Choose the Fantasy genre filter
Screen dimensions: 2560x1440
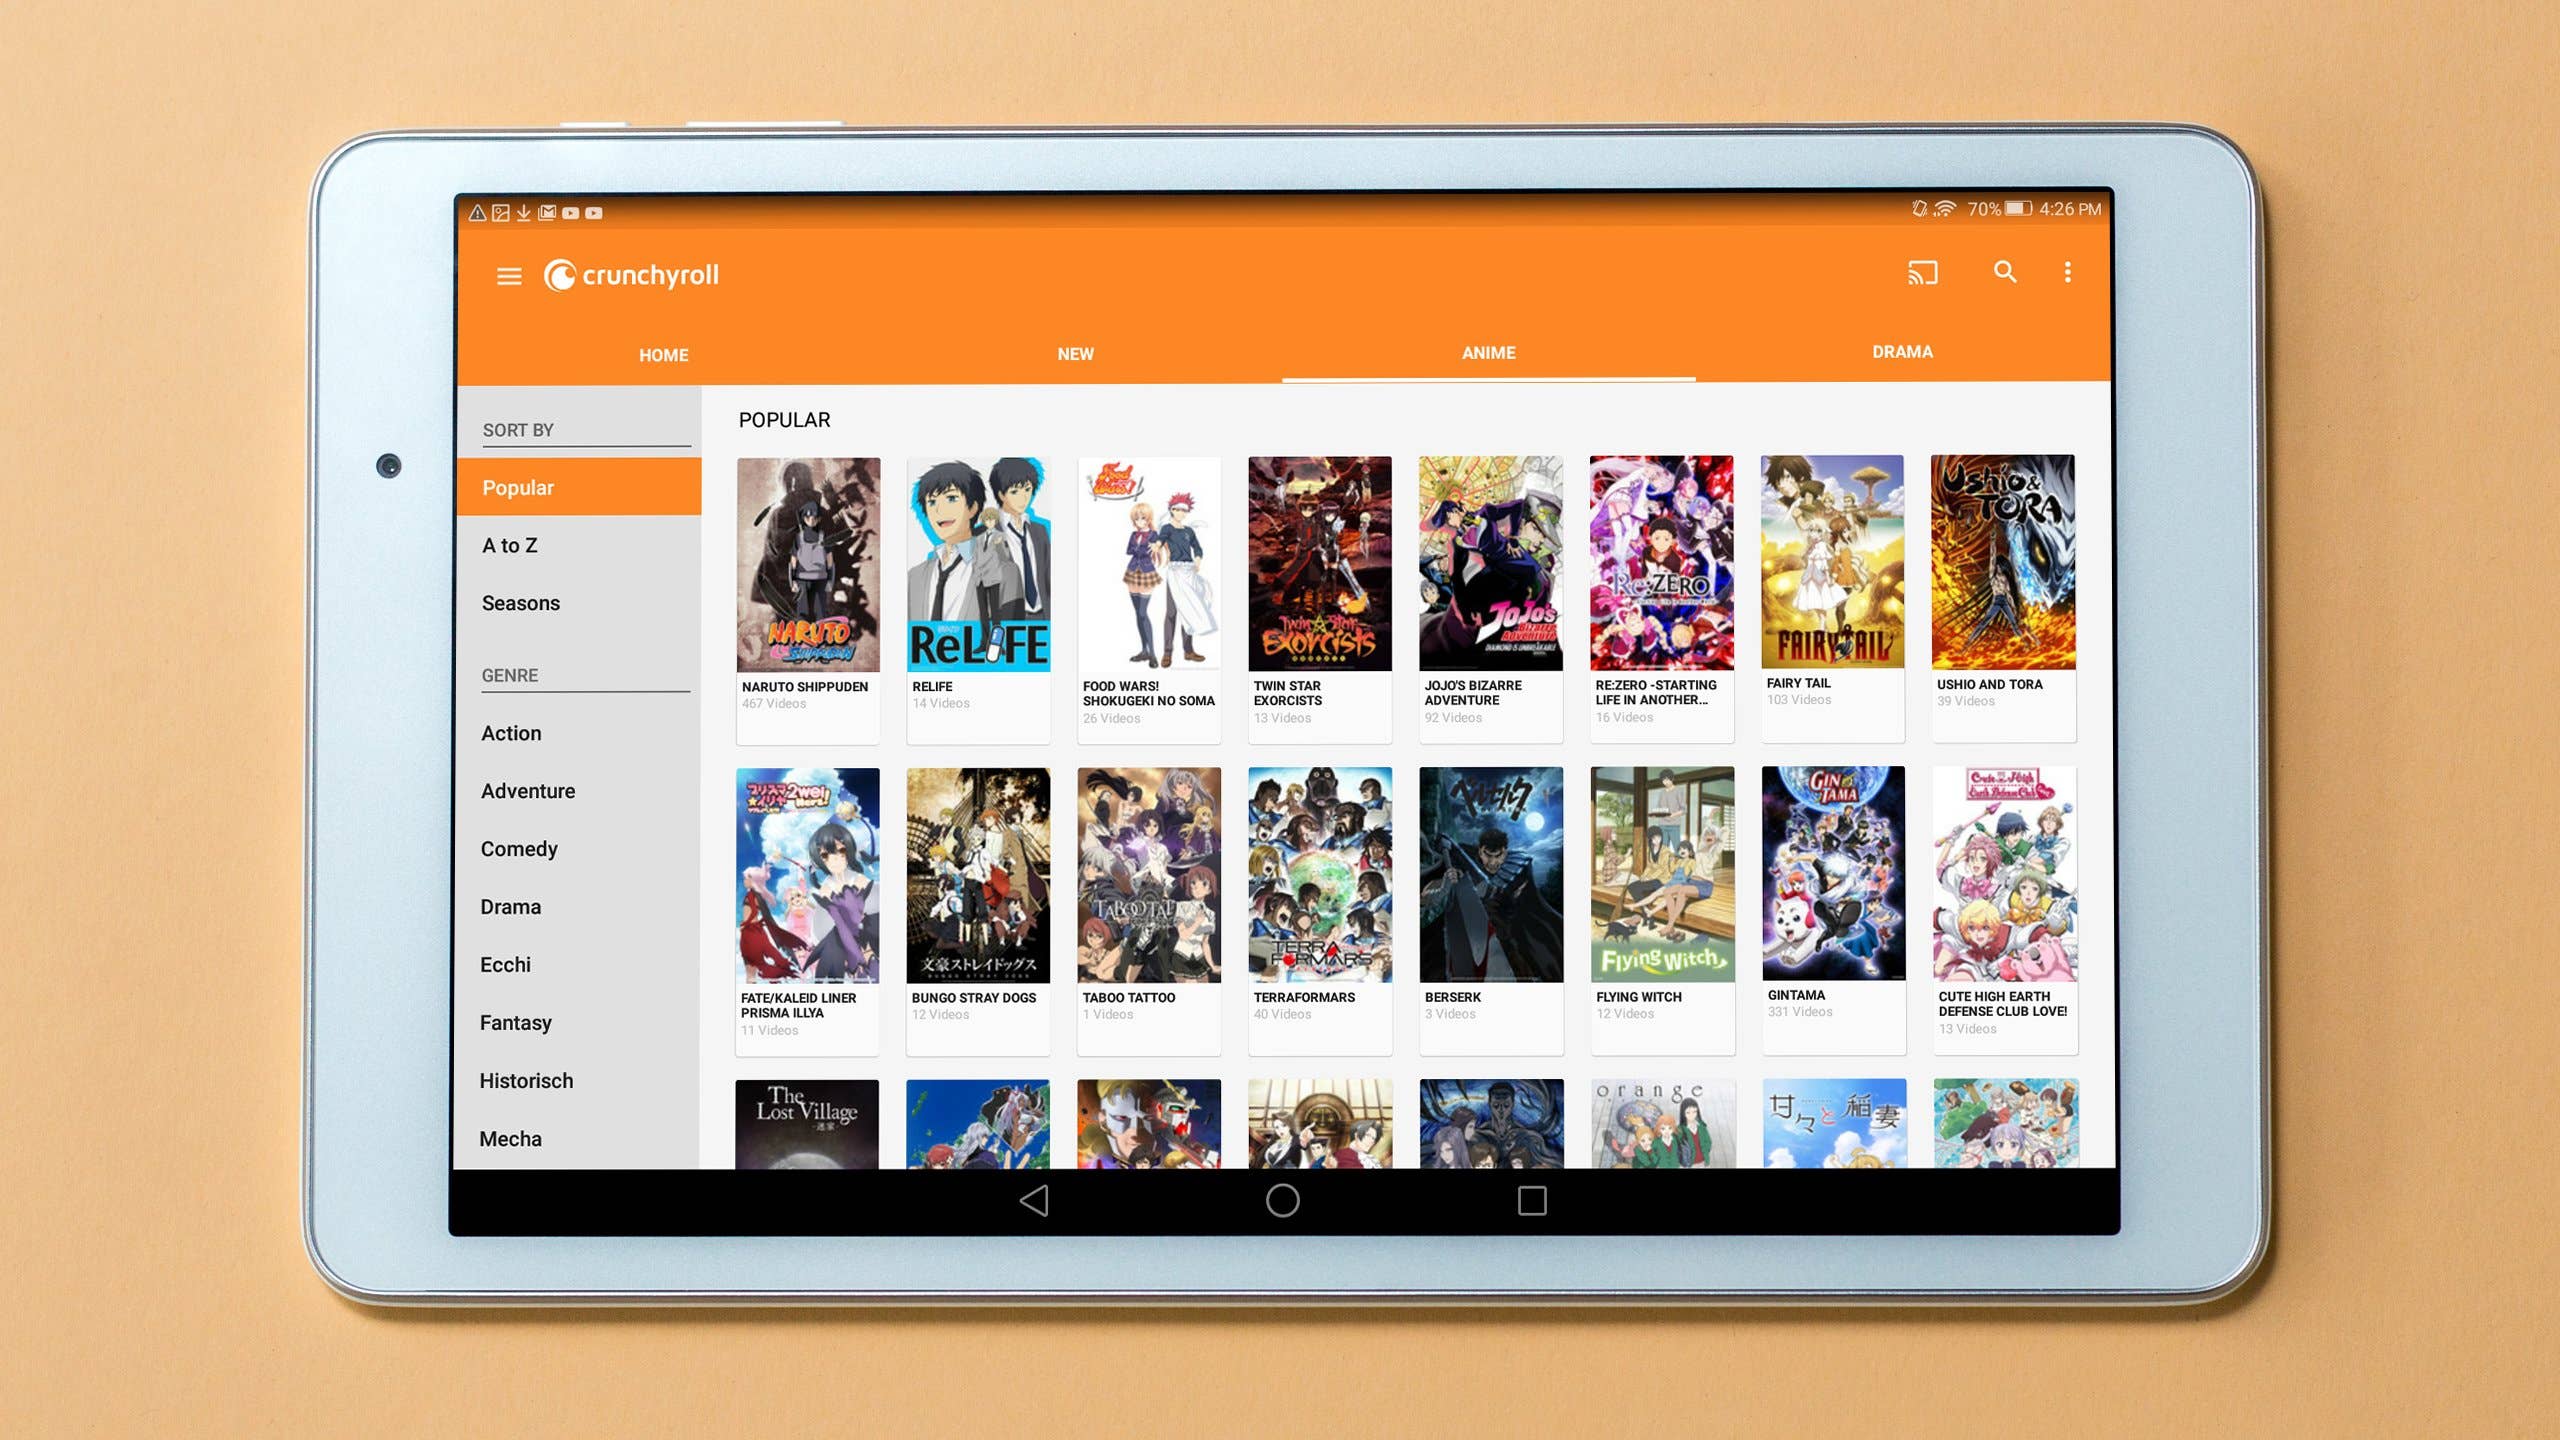point(515,1022)
